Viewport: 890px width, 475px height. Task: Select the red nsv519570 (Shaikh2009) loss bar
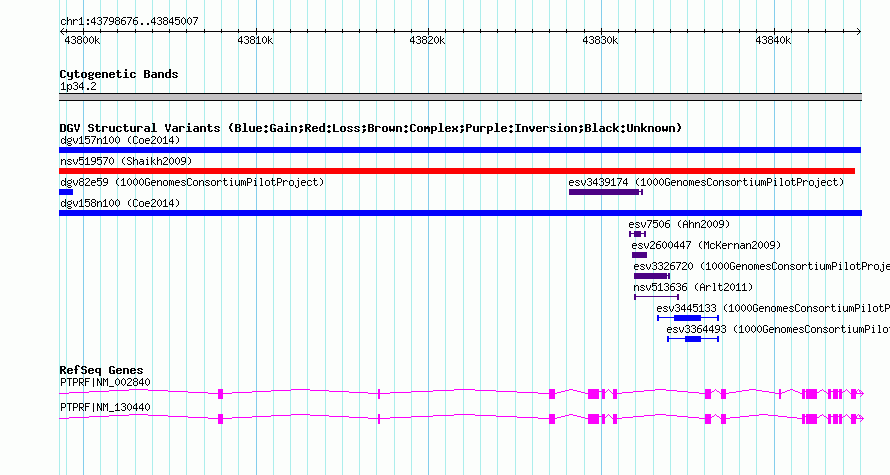click(457, 171)
